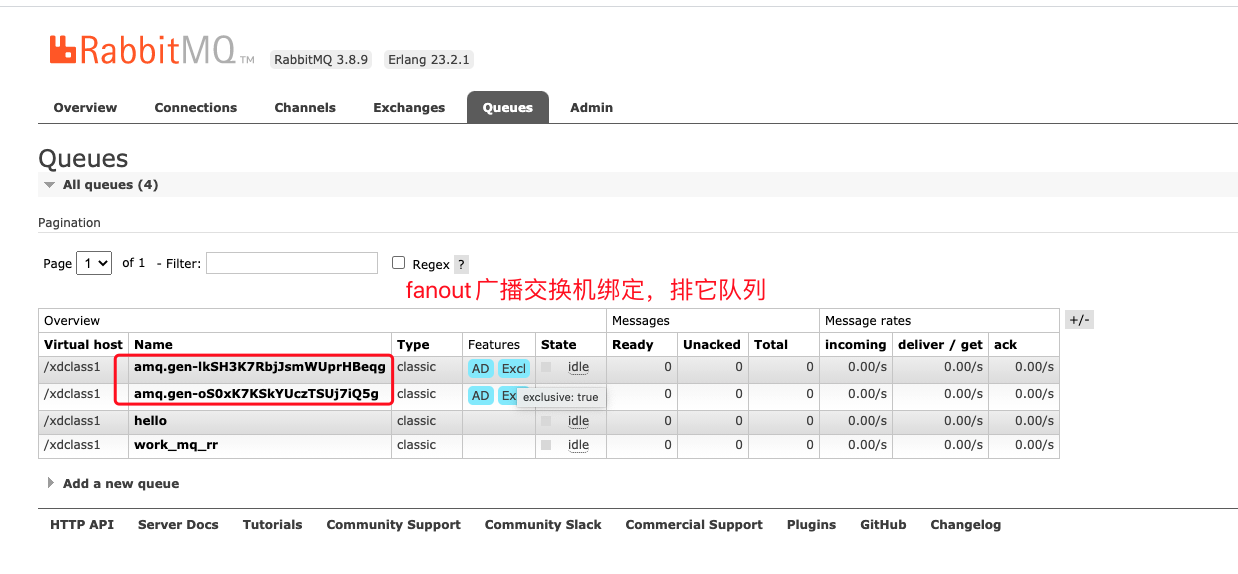Click /xdclass1 vhost in hello row
Screen dimensions: 1238x574
click(x=72, y=421)
